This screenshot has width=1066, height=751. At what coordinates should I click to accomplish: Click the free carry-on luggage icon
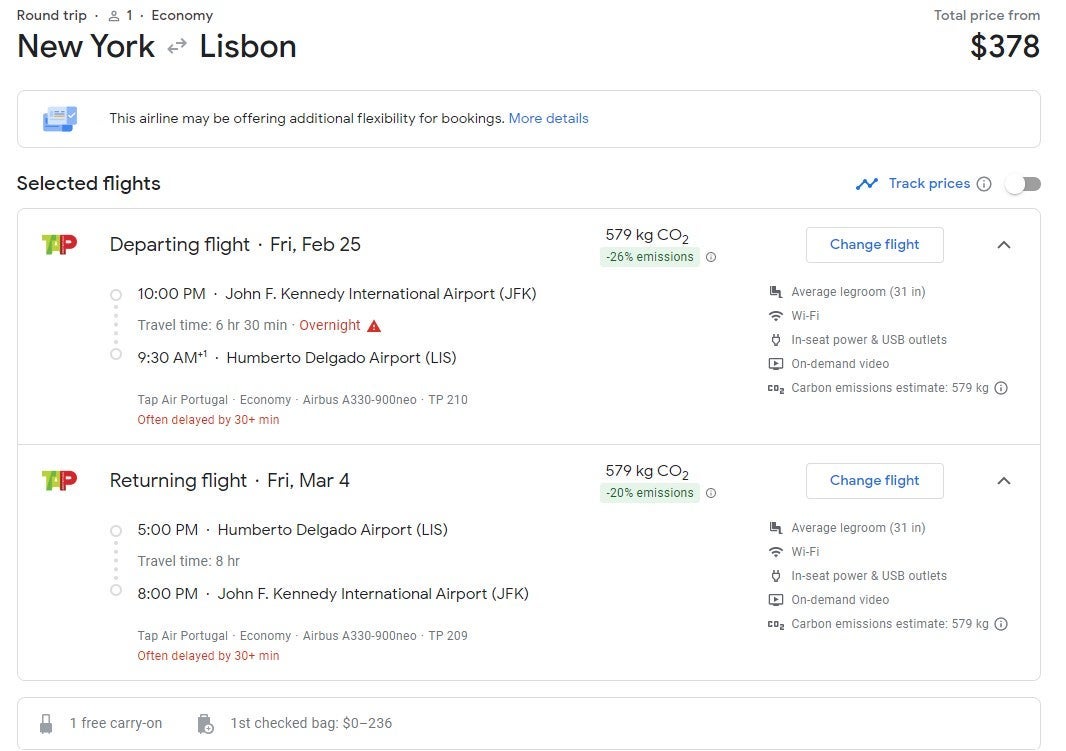point(46,723)
